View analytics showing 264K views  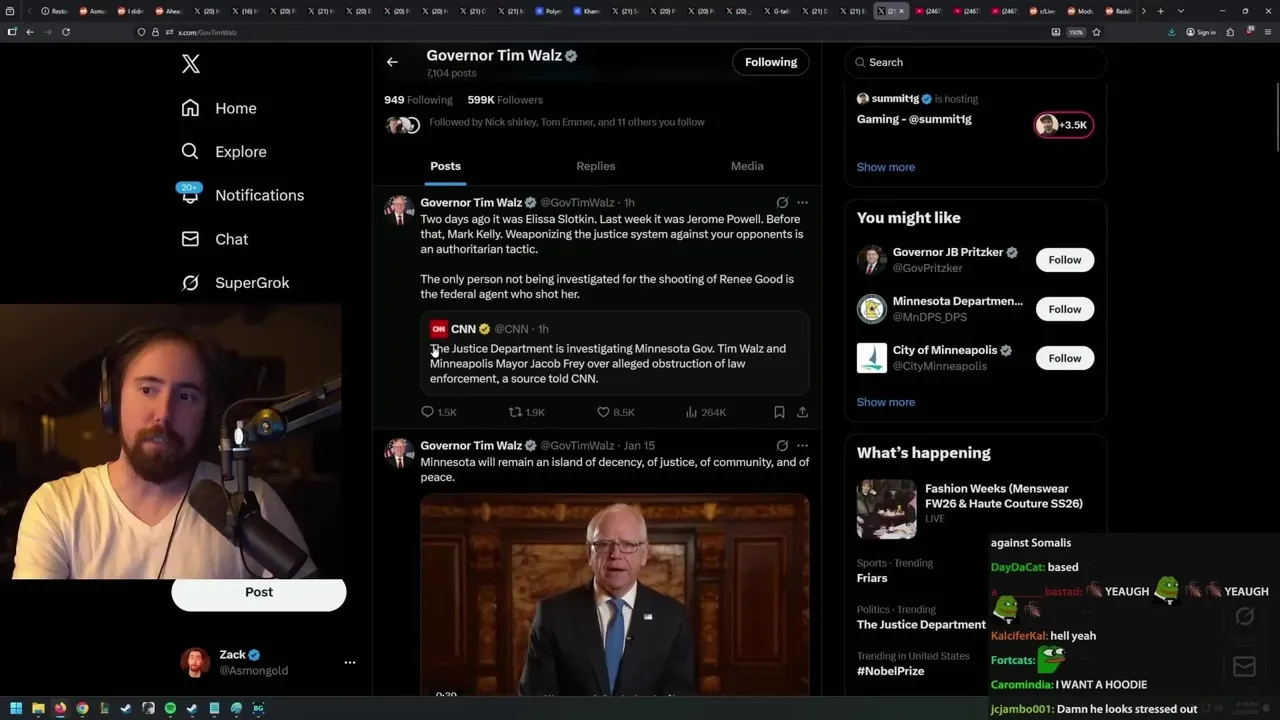pos(706,412)
